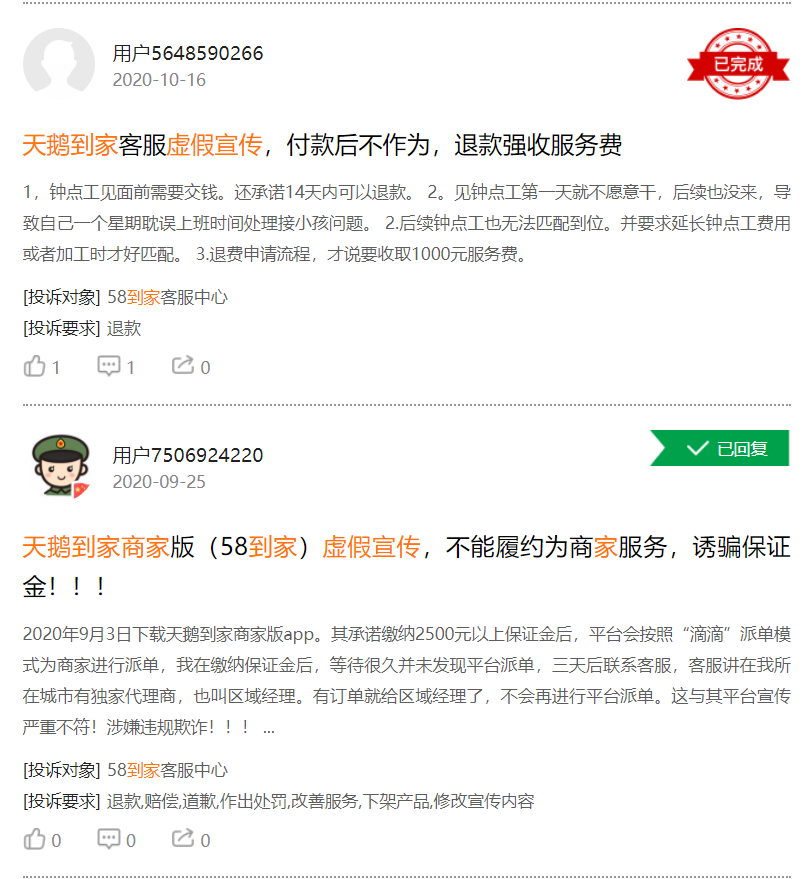Open complaint titled 天鹅到家客服虚假宣传

(322, 145)
